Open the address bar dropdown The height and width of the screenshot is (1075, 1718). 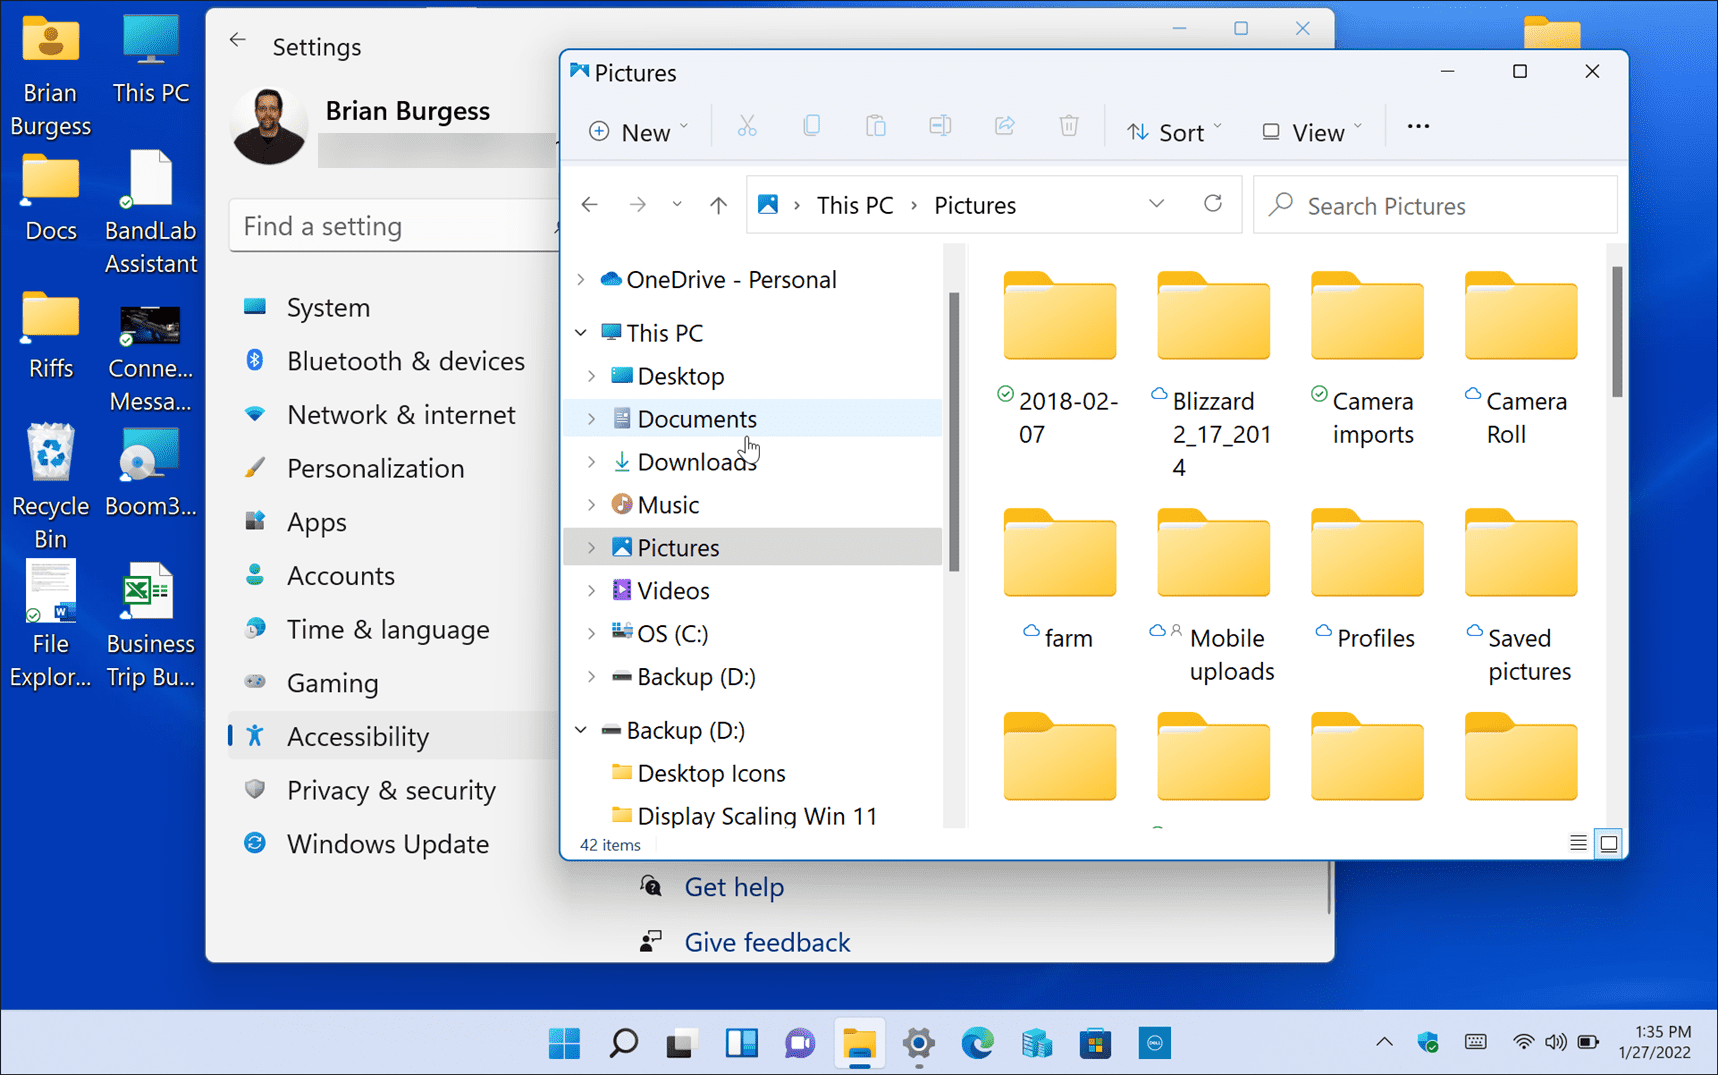(x=1157, y=204)
